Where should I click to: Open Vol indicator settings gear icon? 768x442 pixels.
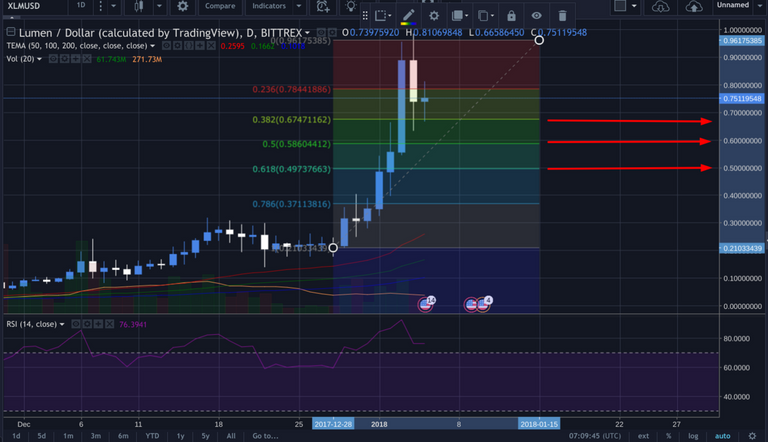64,59
